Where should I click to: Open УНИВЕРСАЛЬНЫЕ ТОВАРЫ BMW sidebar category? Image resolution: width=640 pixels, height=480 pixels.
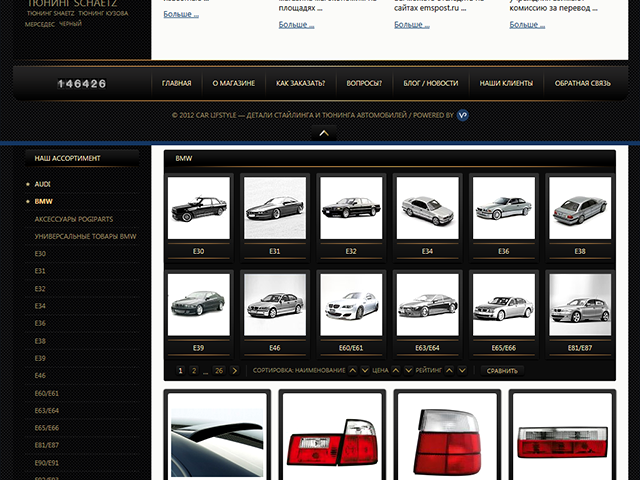[85, 237]
